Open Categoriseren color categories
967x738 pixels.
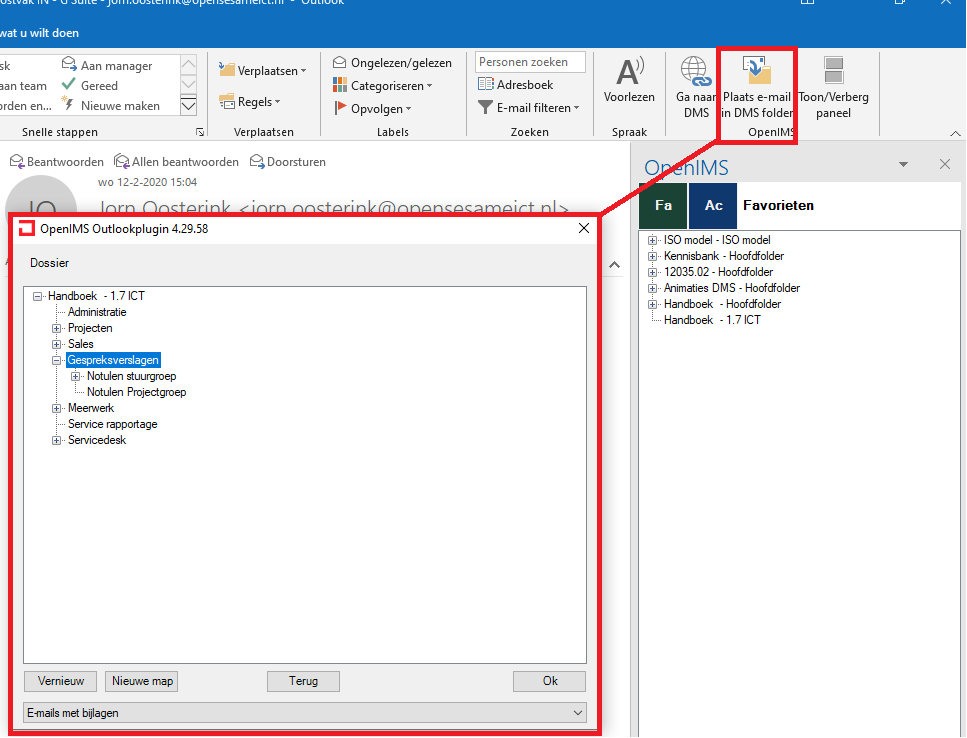point(382,85)
